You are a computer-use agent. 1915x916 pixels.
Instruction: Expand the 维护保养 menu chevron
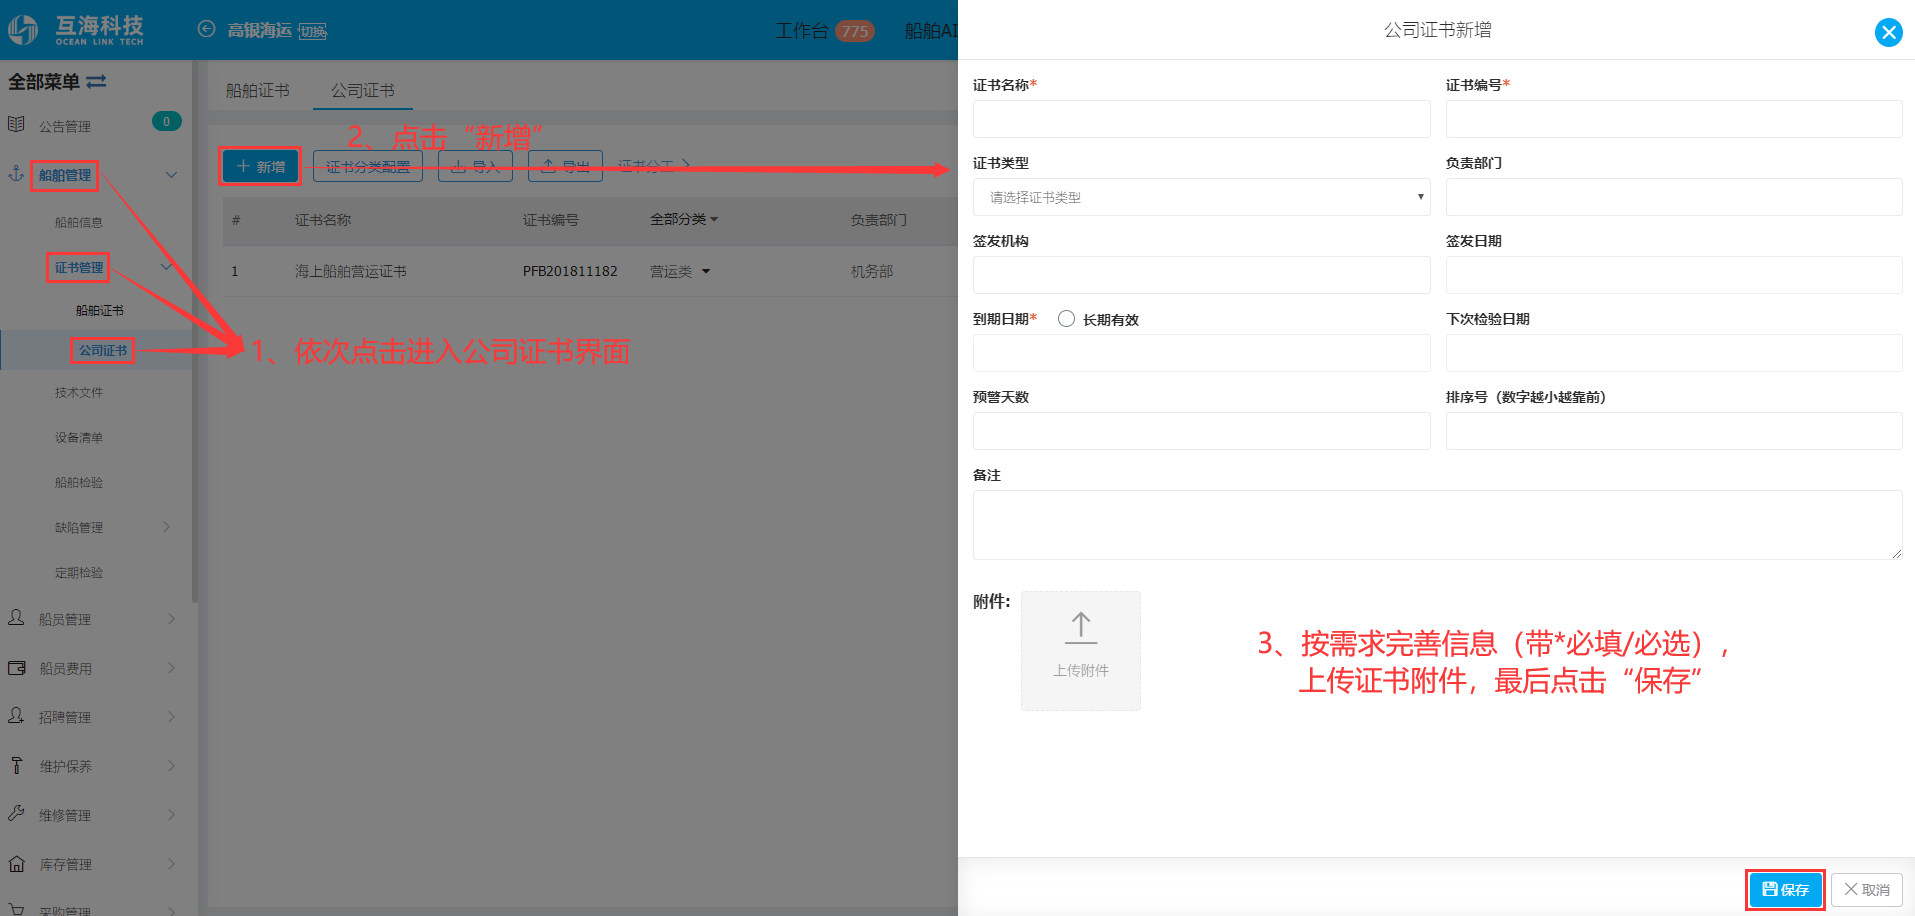(171, 766)
